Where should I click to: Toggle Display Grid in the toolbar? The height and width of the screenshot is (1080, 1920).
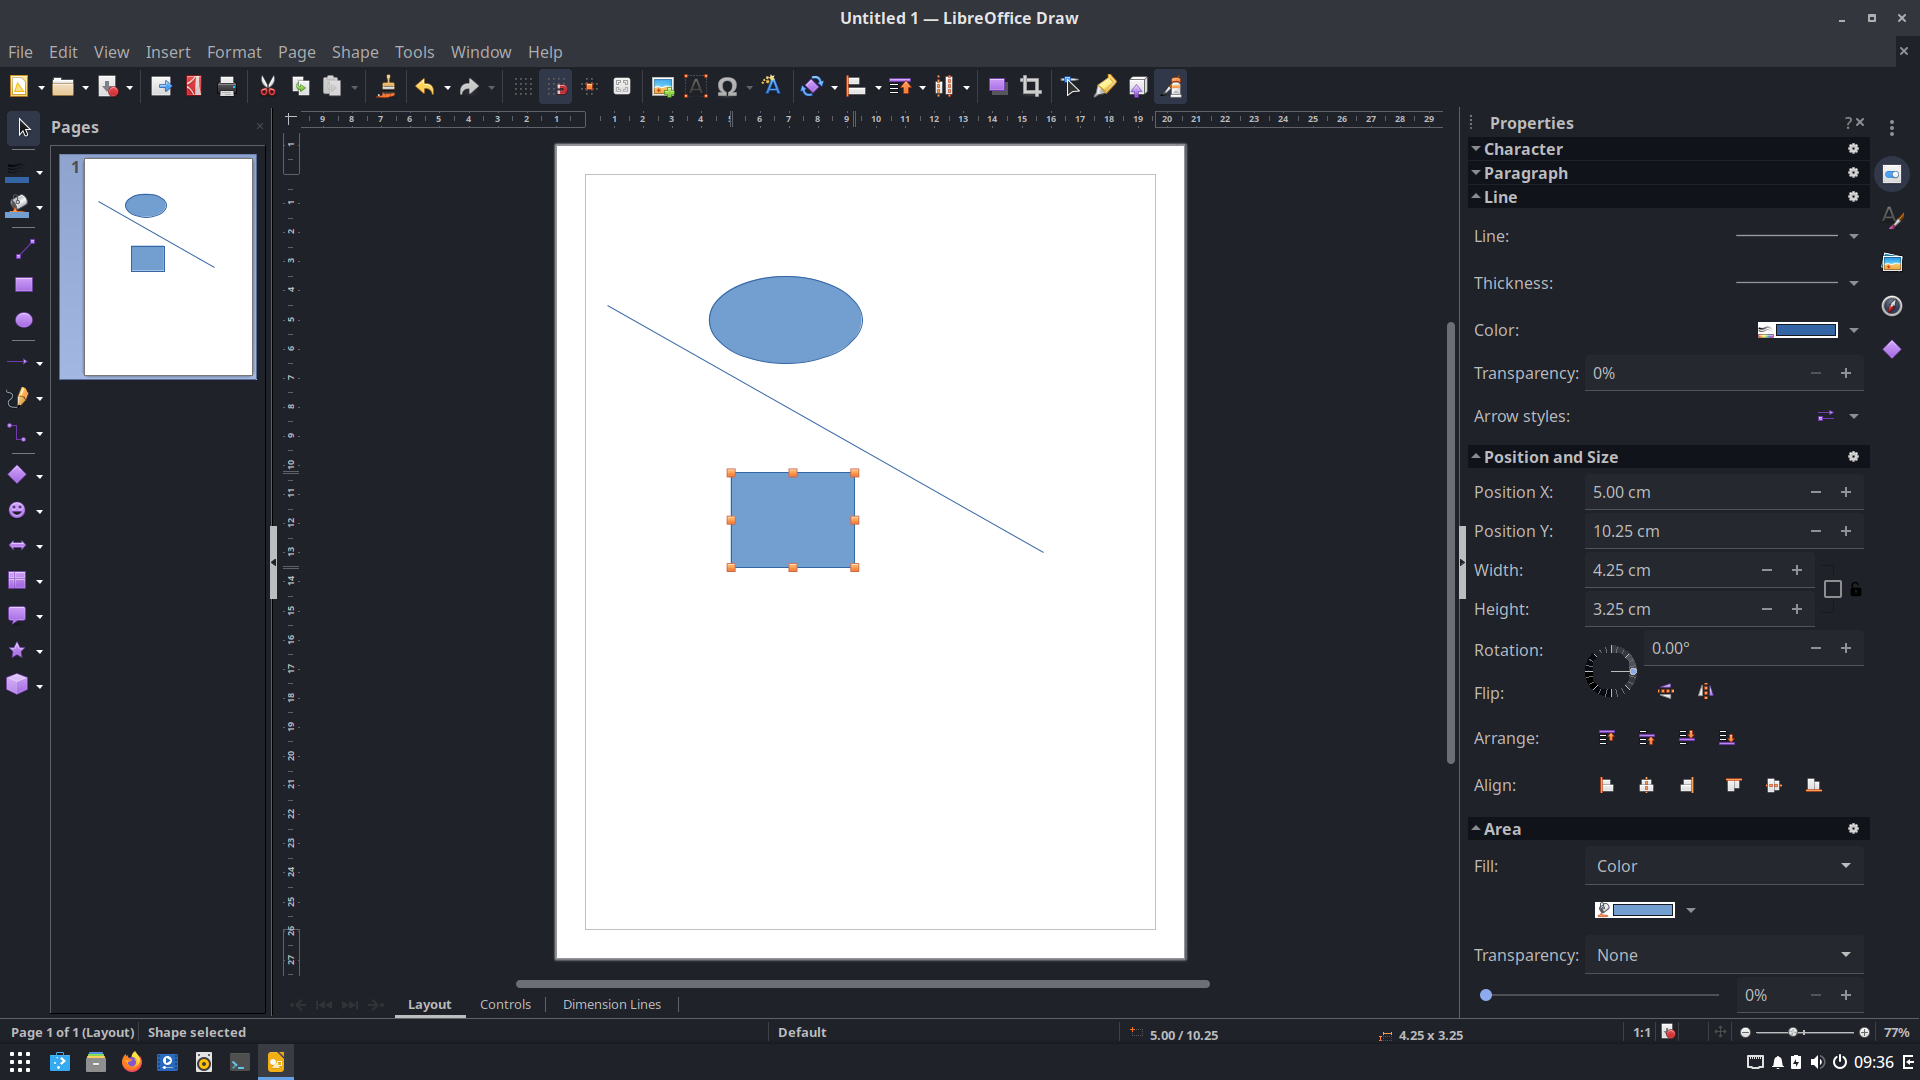click(x=523, y=87)
